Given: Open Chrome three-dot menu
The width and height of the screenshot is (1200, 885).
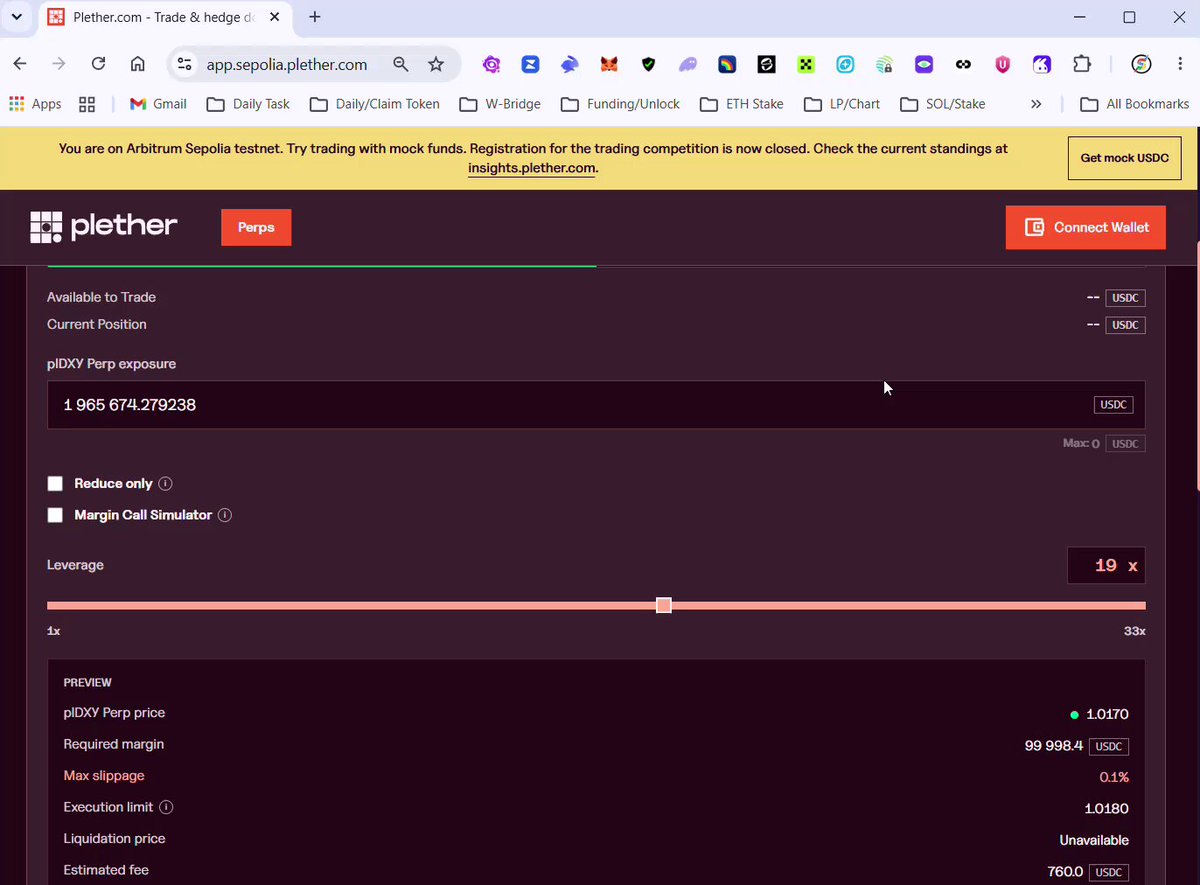Looking at the screenshot, I should pyautogui.click(x=1179, y=64).
